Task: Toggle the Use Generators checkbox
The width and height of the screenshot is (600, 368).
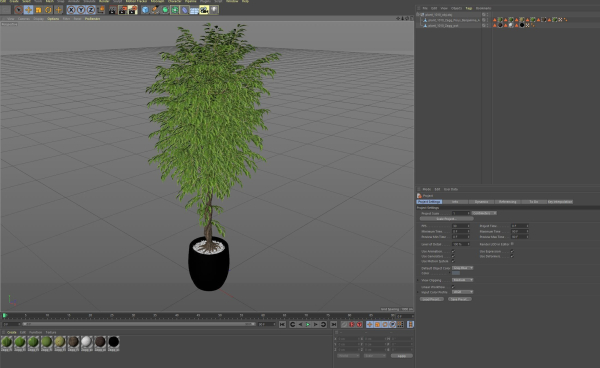Action: pyautogui.click(x=453, y=256)
